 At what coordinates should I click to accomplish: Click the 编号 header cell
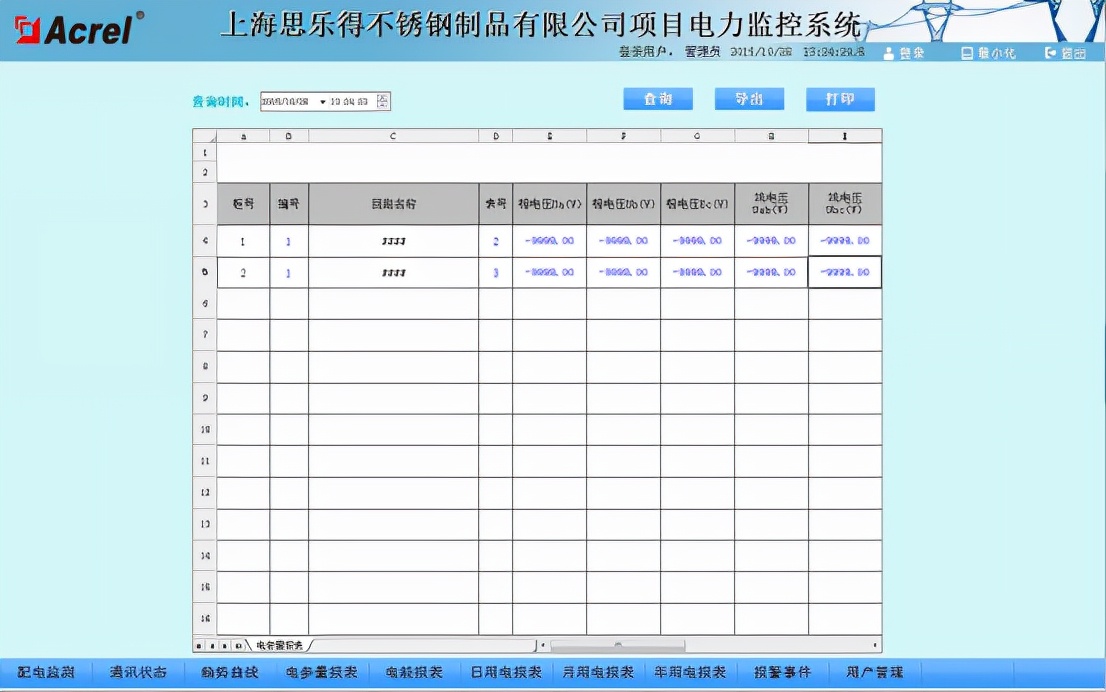tap(289, 204)
